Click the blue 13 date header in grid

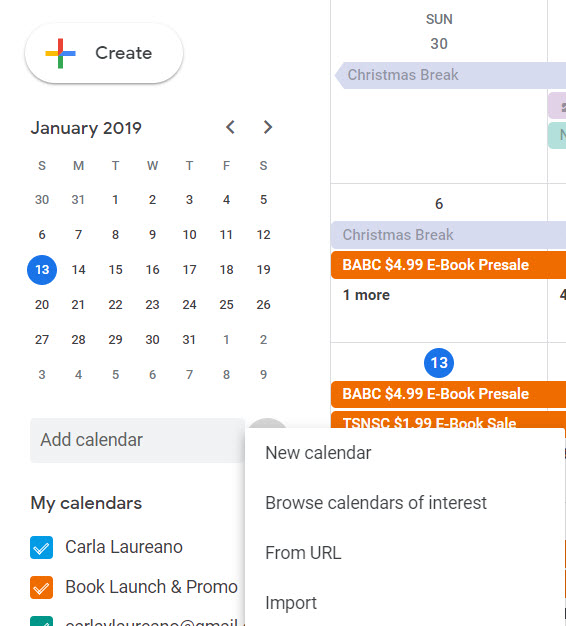click(439, 363)
